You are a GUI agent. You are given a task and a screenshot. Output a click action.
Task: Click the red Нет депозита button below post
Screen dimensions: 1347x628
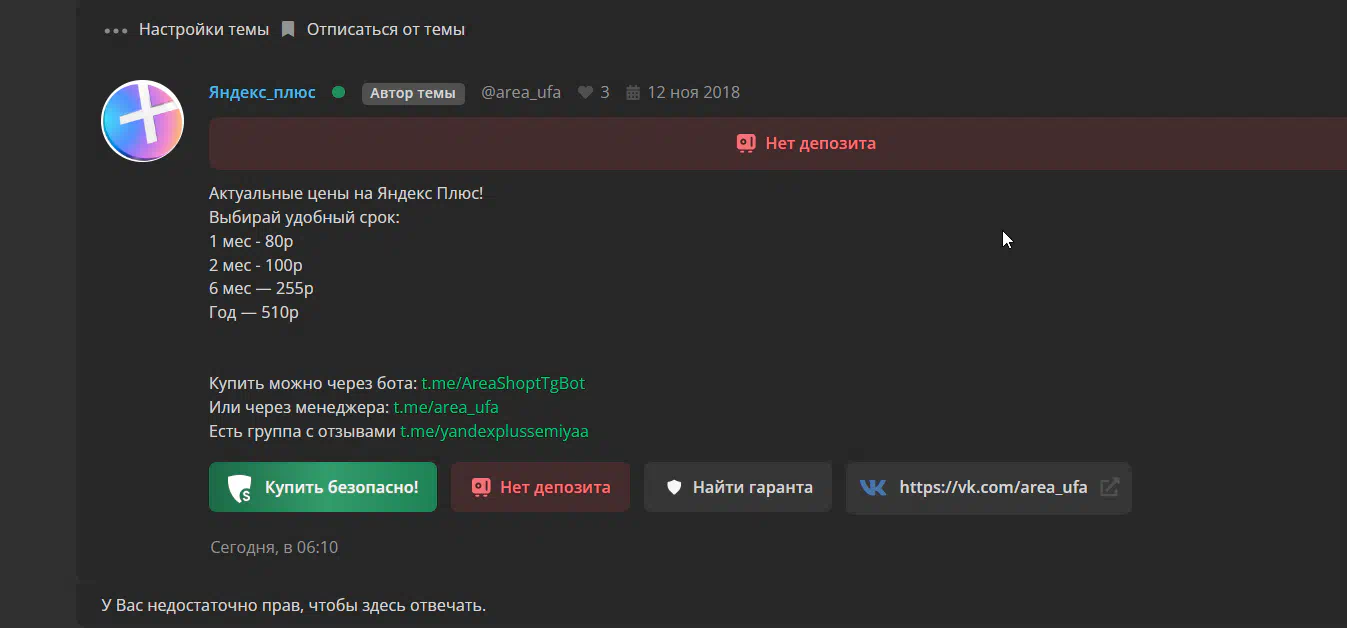(540, 487)
